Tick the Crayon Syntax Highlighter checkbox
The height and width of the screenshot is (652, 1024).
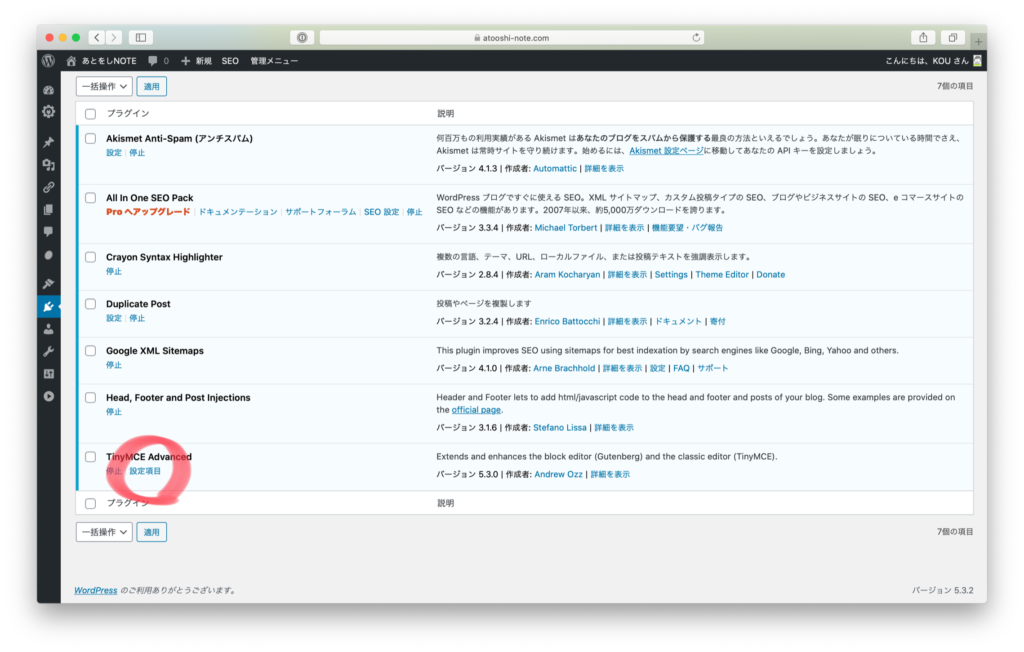(90, 257)
